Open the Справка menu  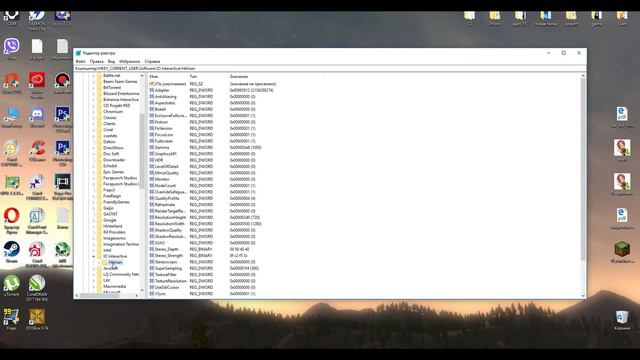(152, 61)
